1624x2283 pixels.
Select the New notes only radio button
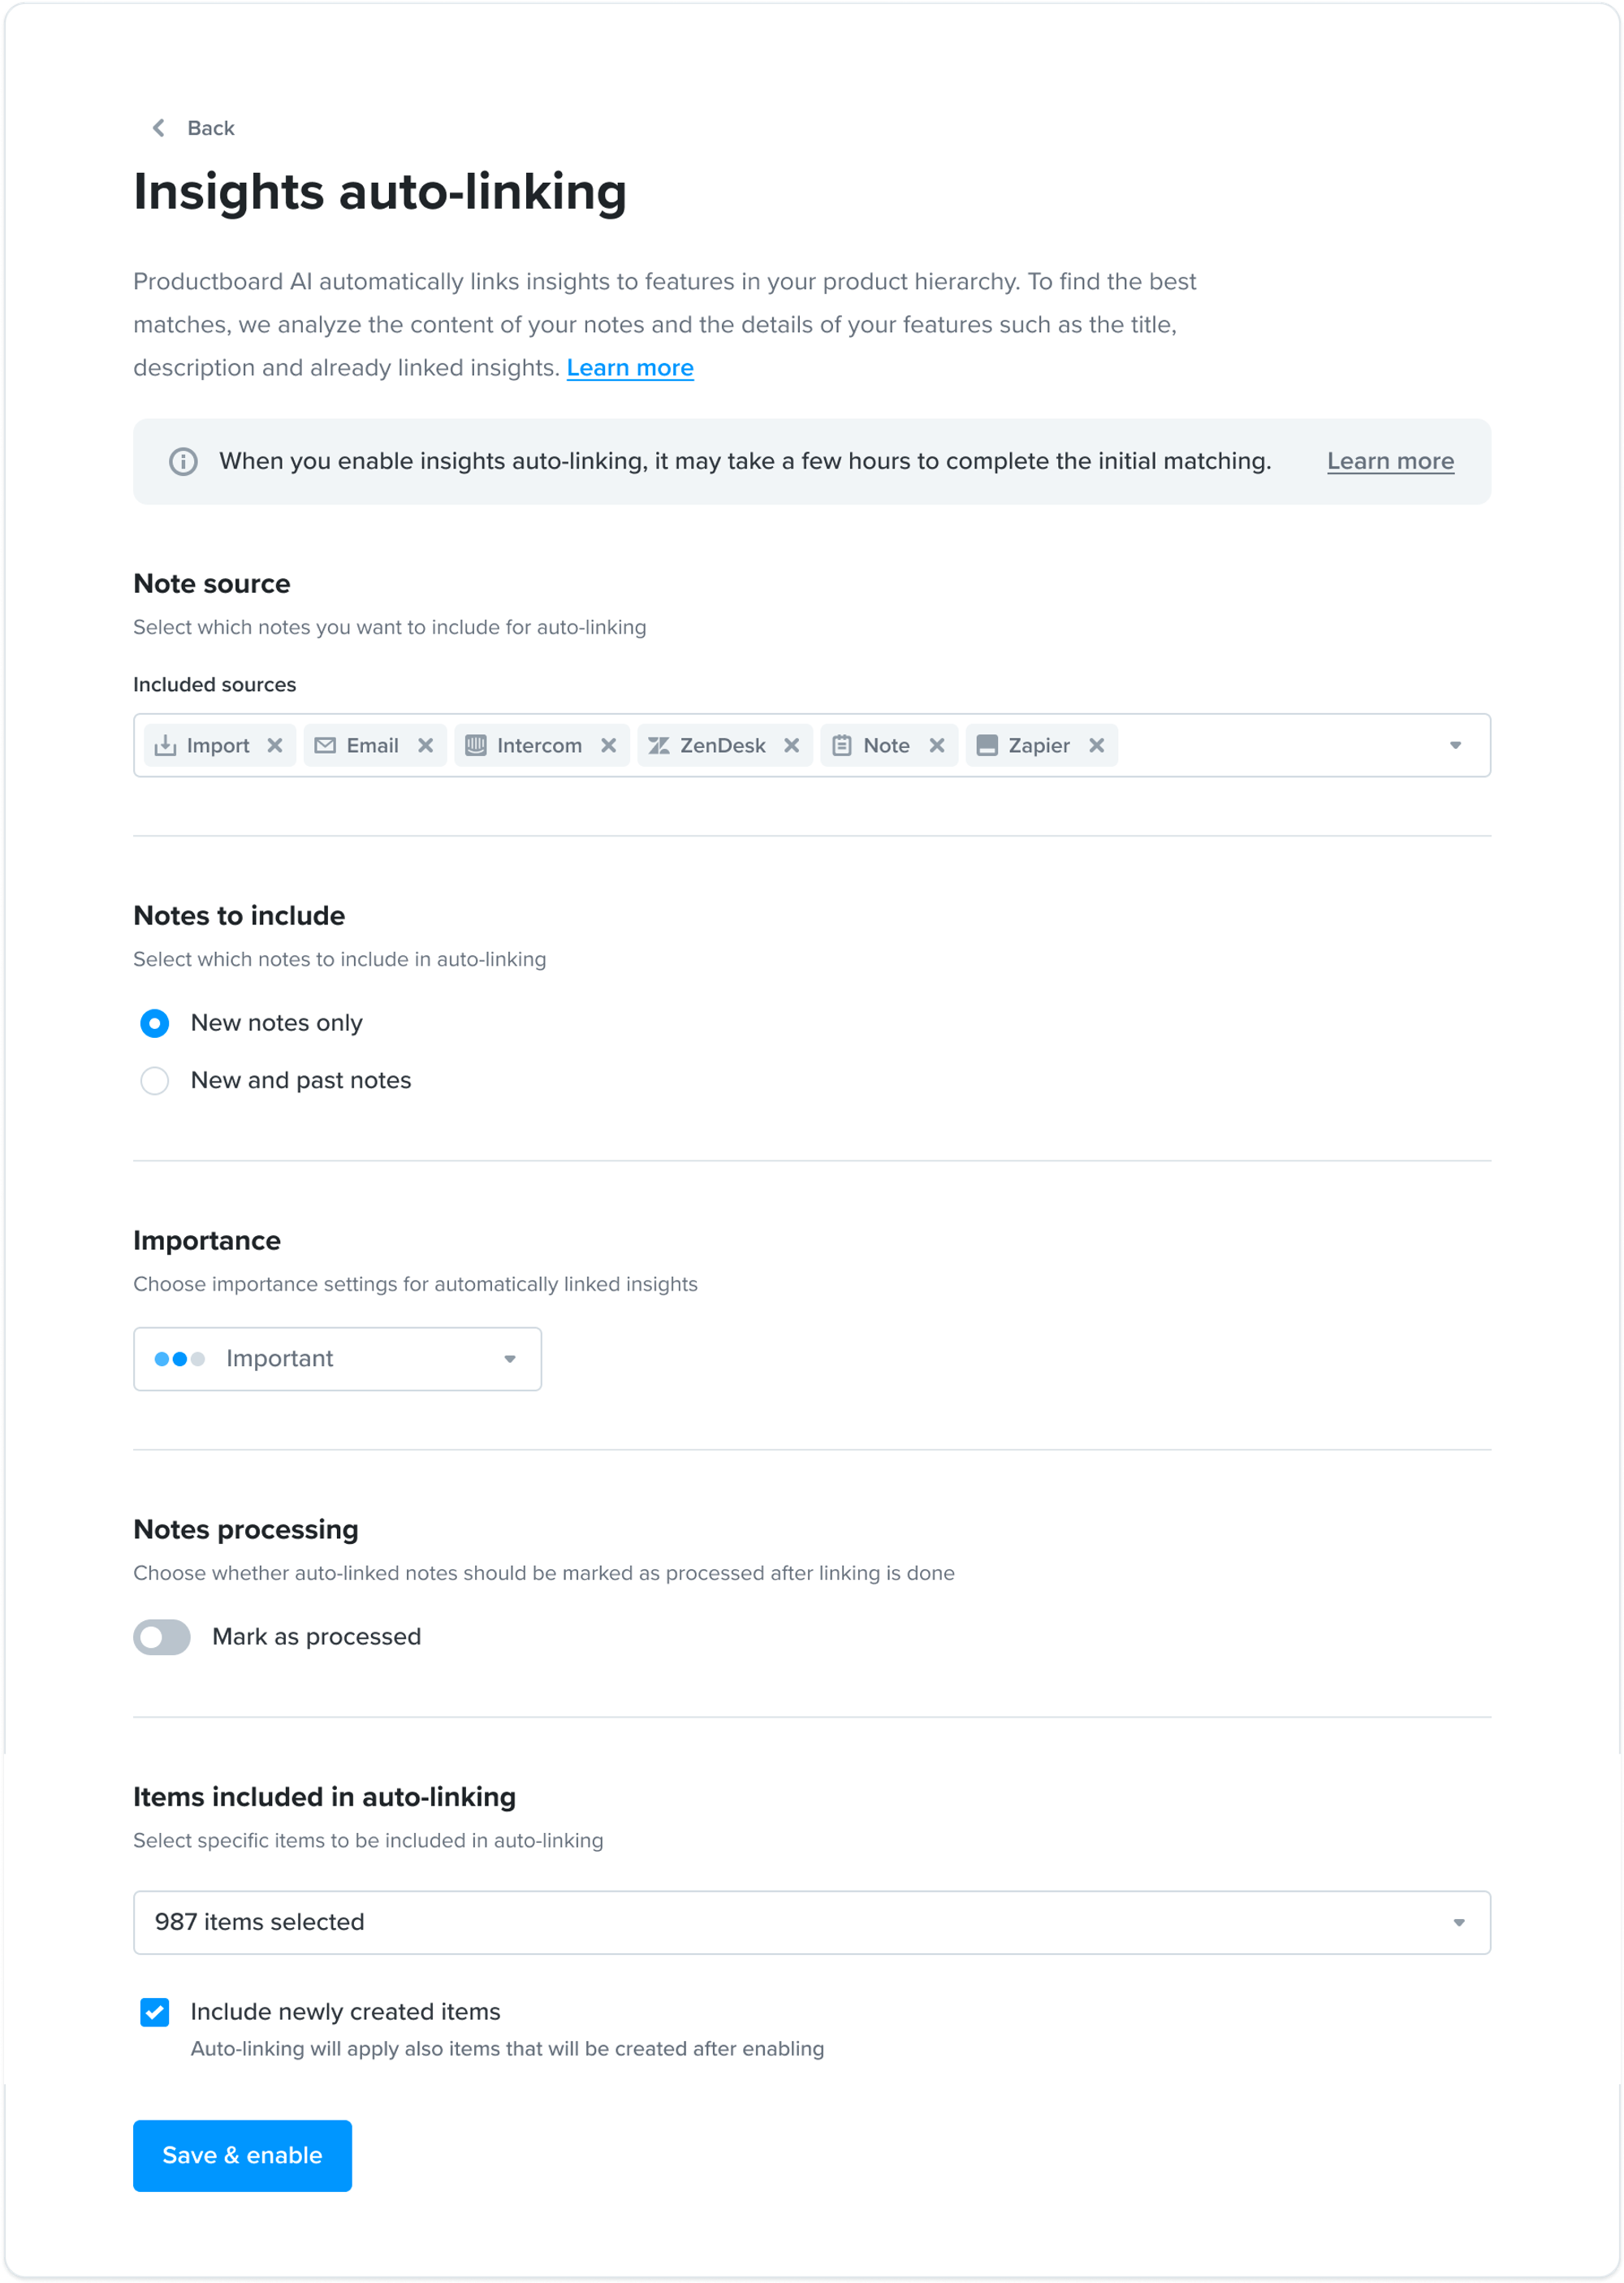click(155, 1022)
